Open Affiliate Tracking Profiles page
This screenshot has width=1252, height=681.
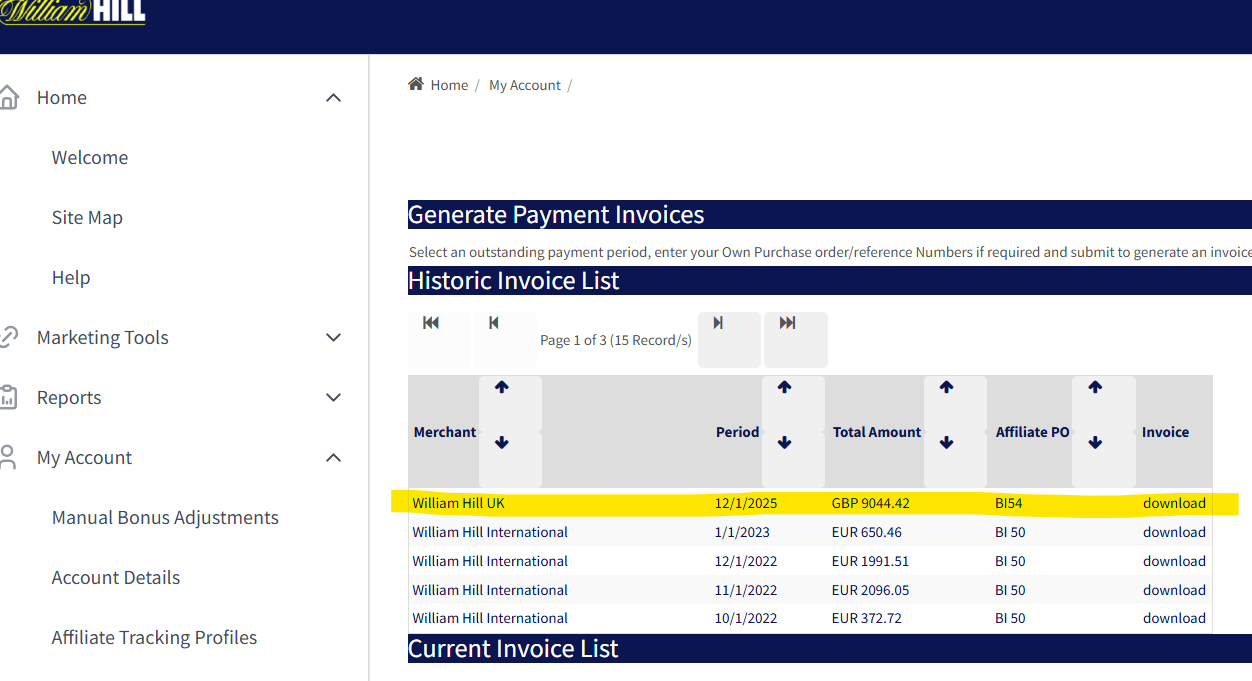(x=154, y=638)
